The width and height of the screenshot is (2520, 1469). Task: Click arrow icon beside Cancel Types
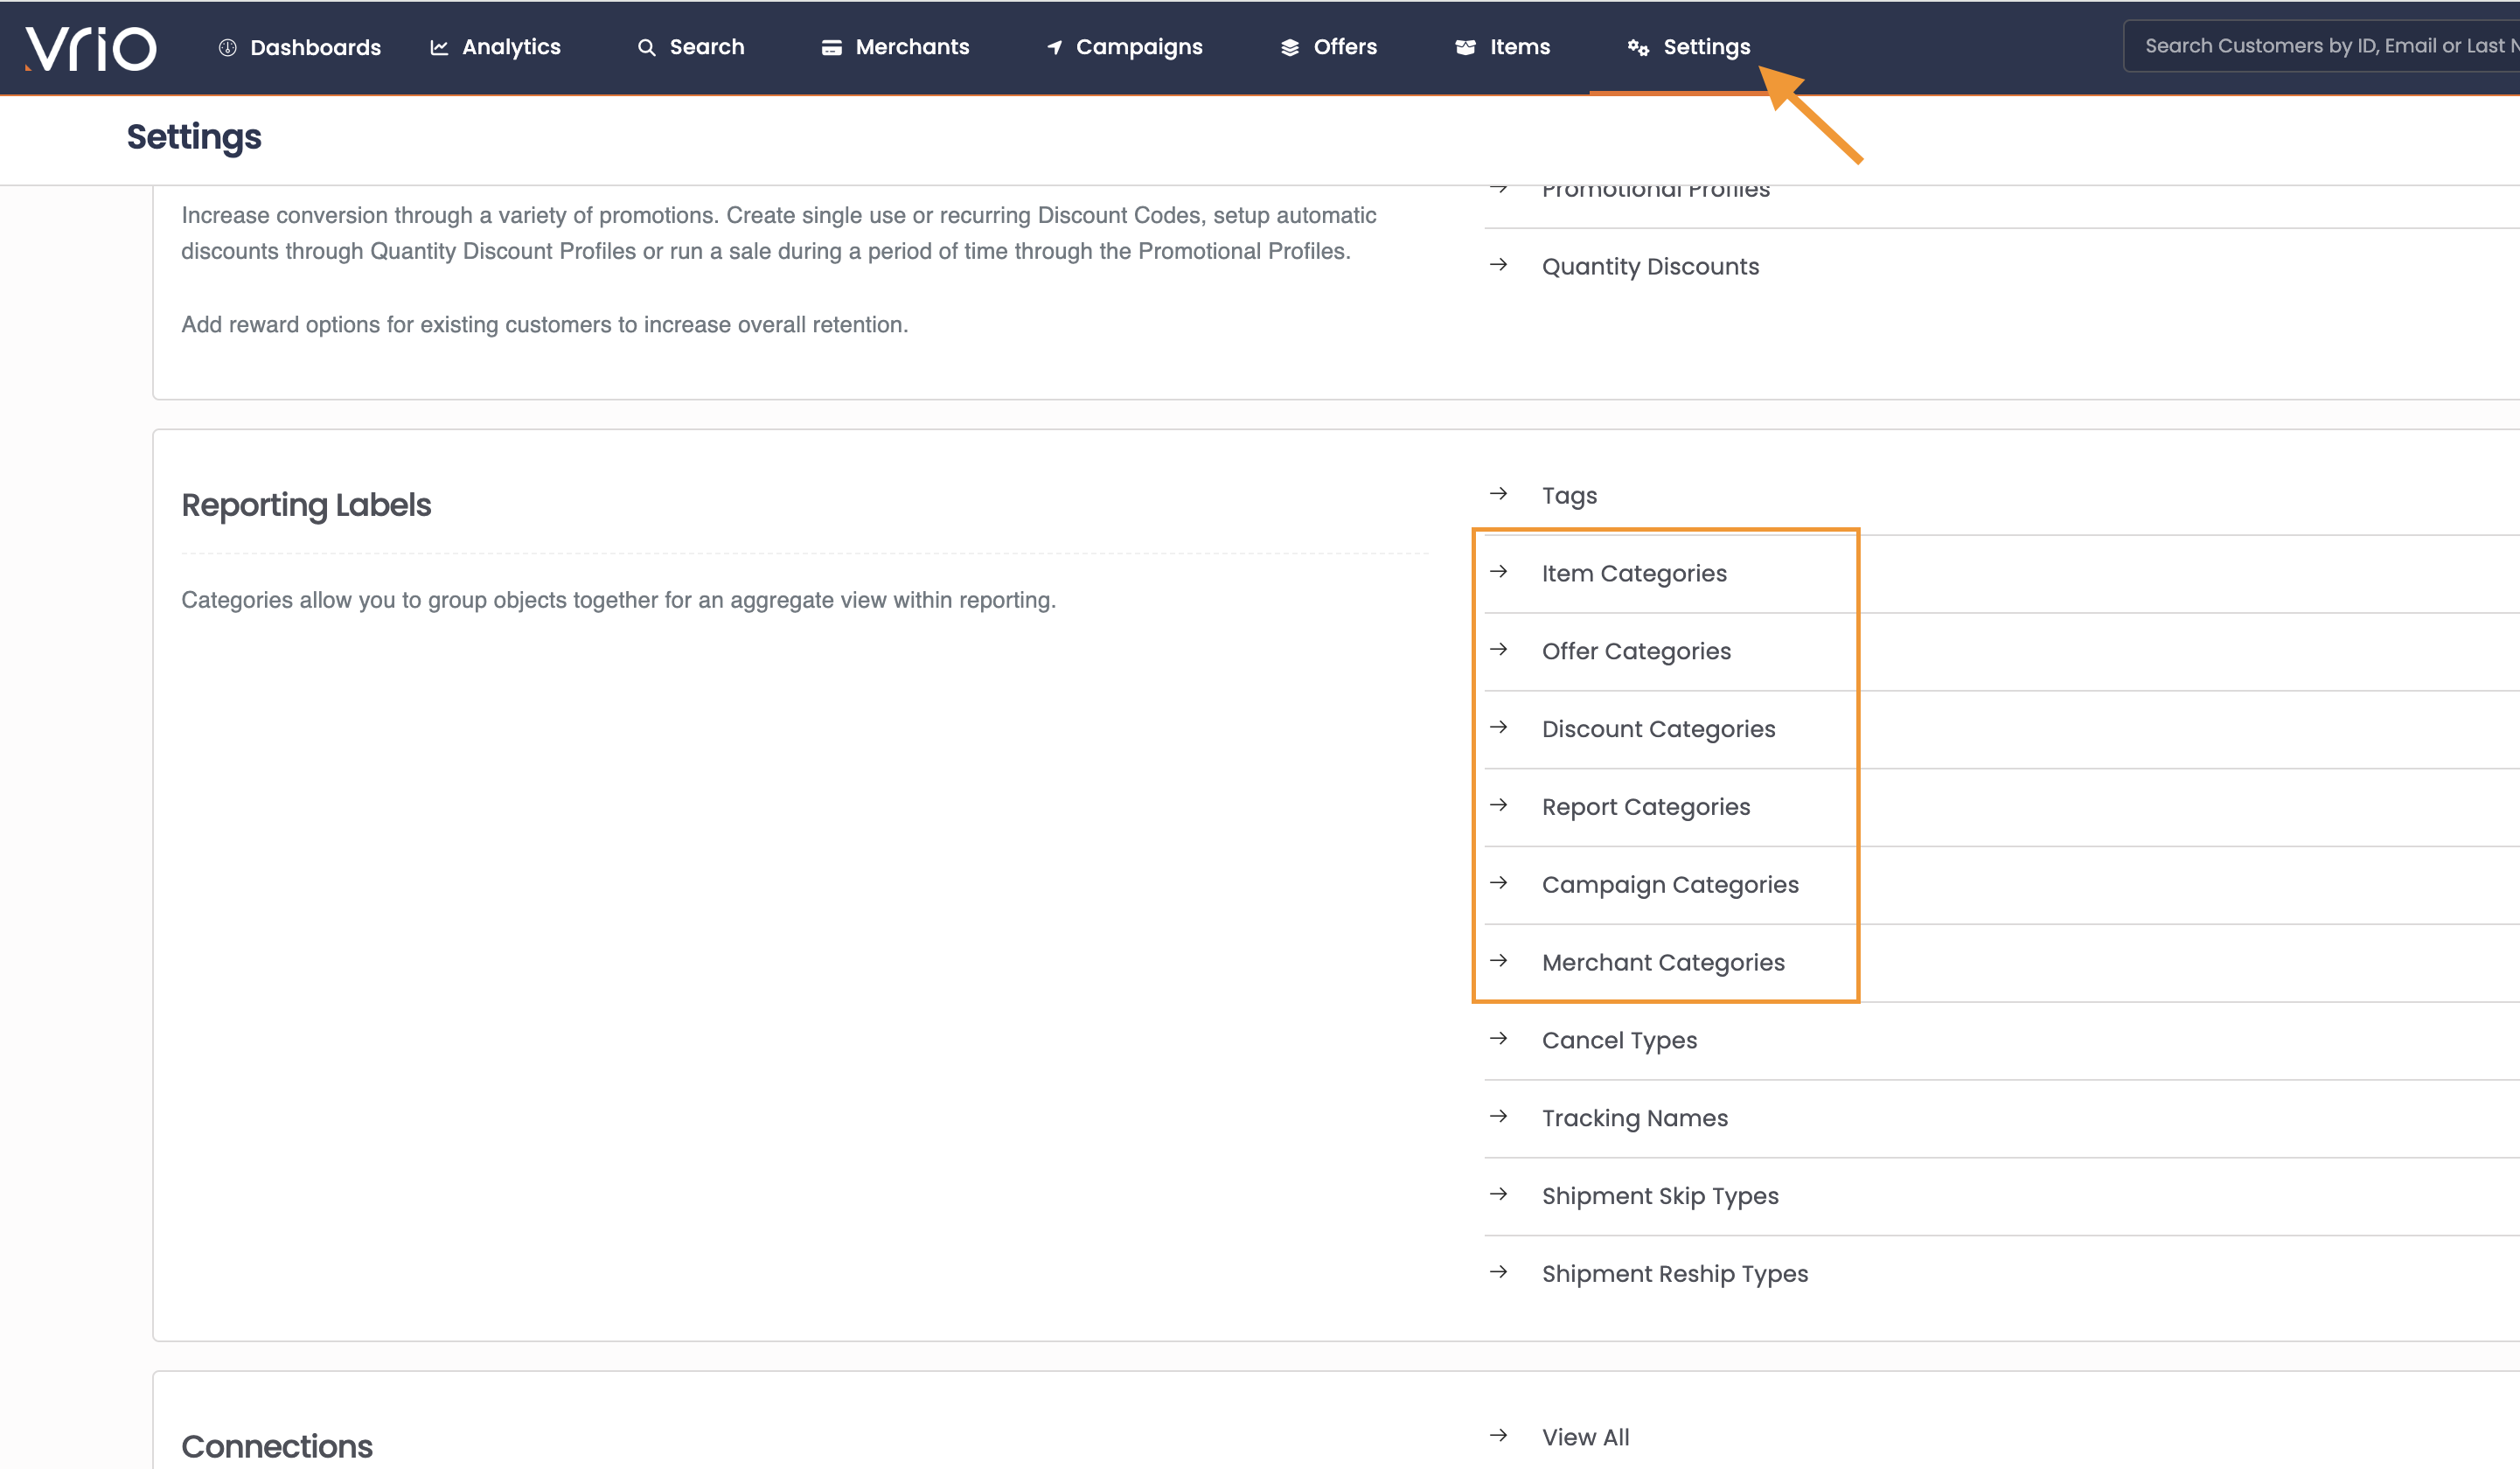coord(1498,1040)
